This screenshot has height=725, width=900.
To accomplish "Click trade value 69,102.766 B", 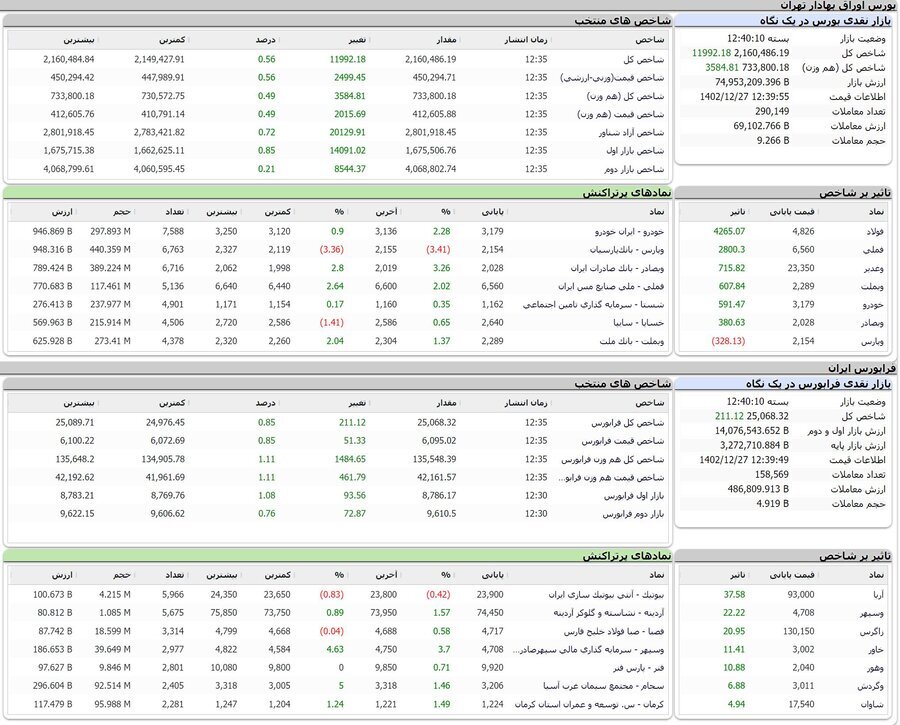I will [x=761, y=126].
